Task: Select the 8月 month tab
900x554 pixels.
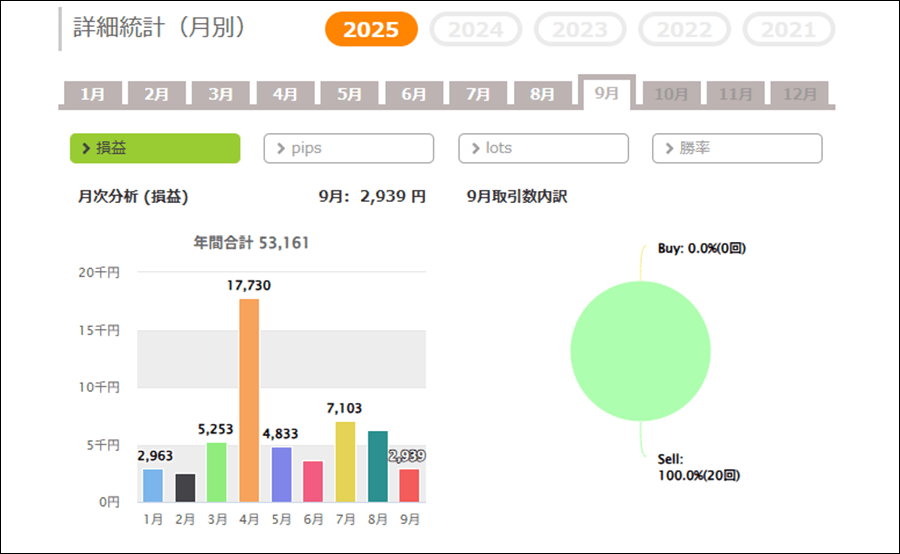Action: tap(542, 94)
